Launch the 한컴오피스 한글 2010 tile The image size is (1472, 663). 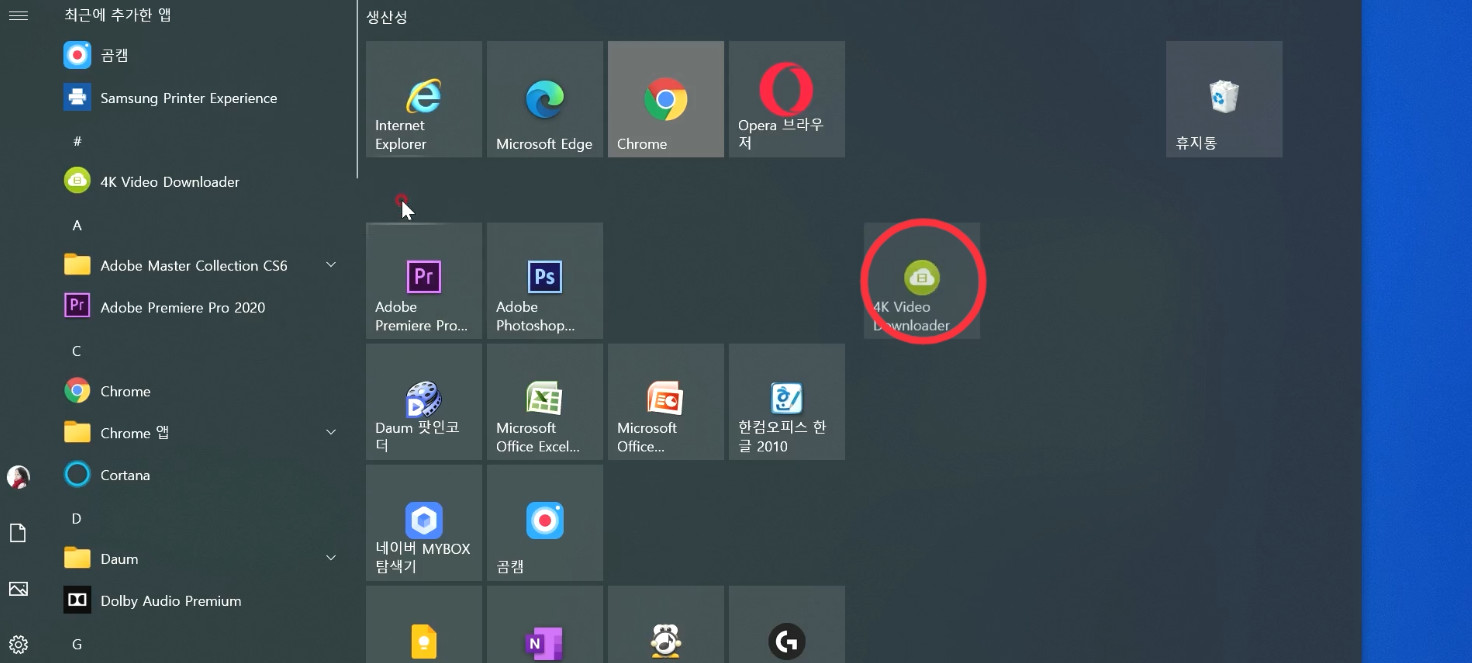coord(787,402)
